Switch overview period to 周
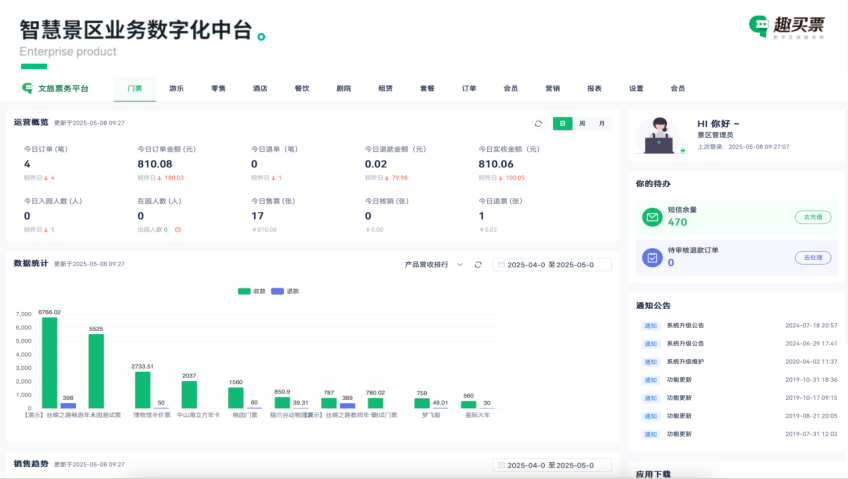Image resolution: width=848 pixels, height=479 pixels. point(582,124)
